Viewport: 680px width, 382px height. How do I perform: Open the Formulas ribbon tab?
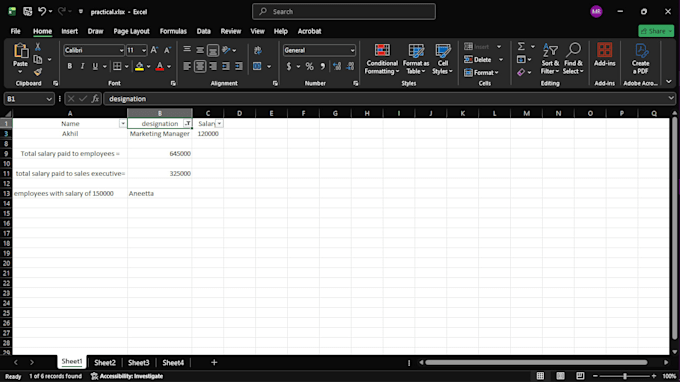(x=173, y=31)
